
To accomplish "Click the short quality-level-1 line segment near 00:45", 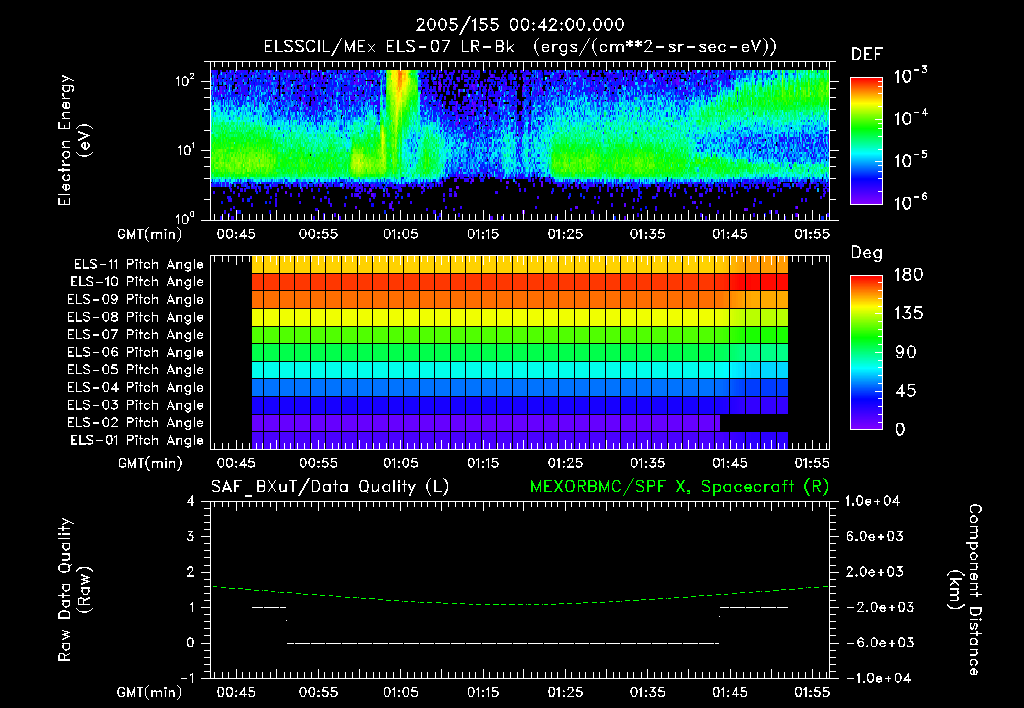I will coord(269,607).
